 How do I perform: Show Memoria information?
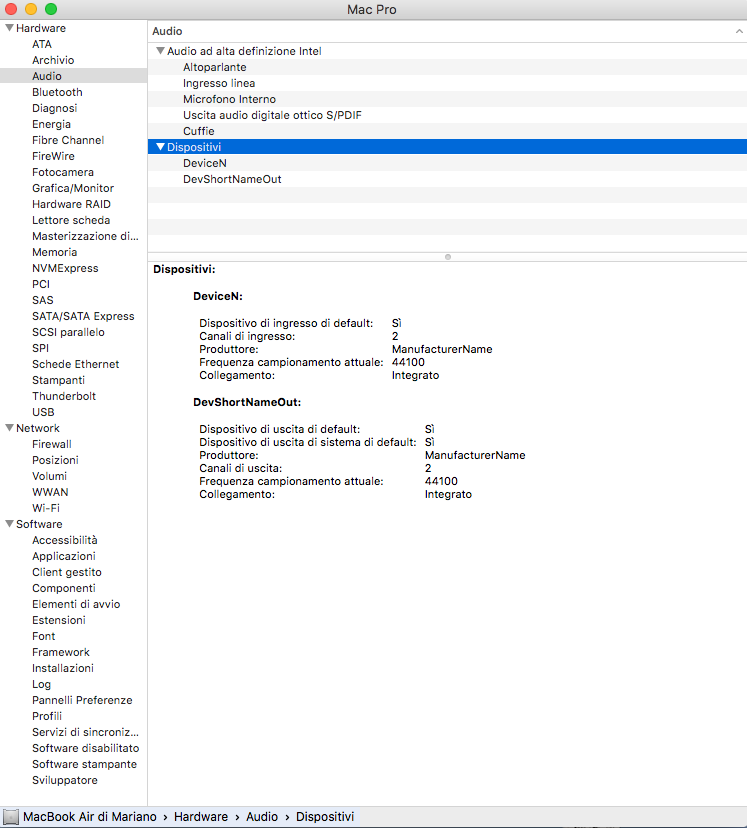54,252
